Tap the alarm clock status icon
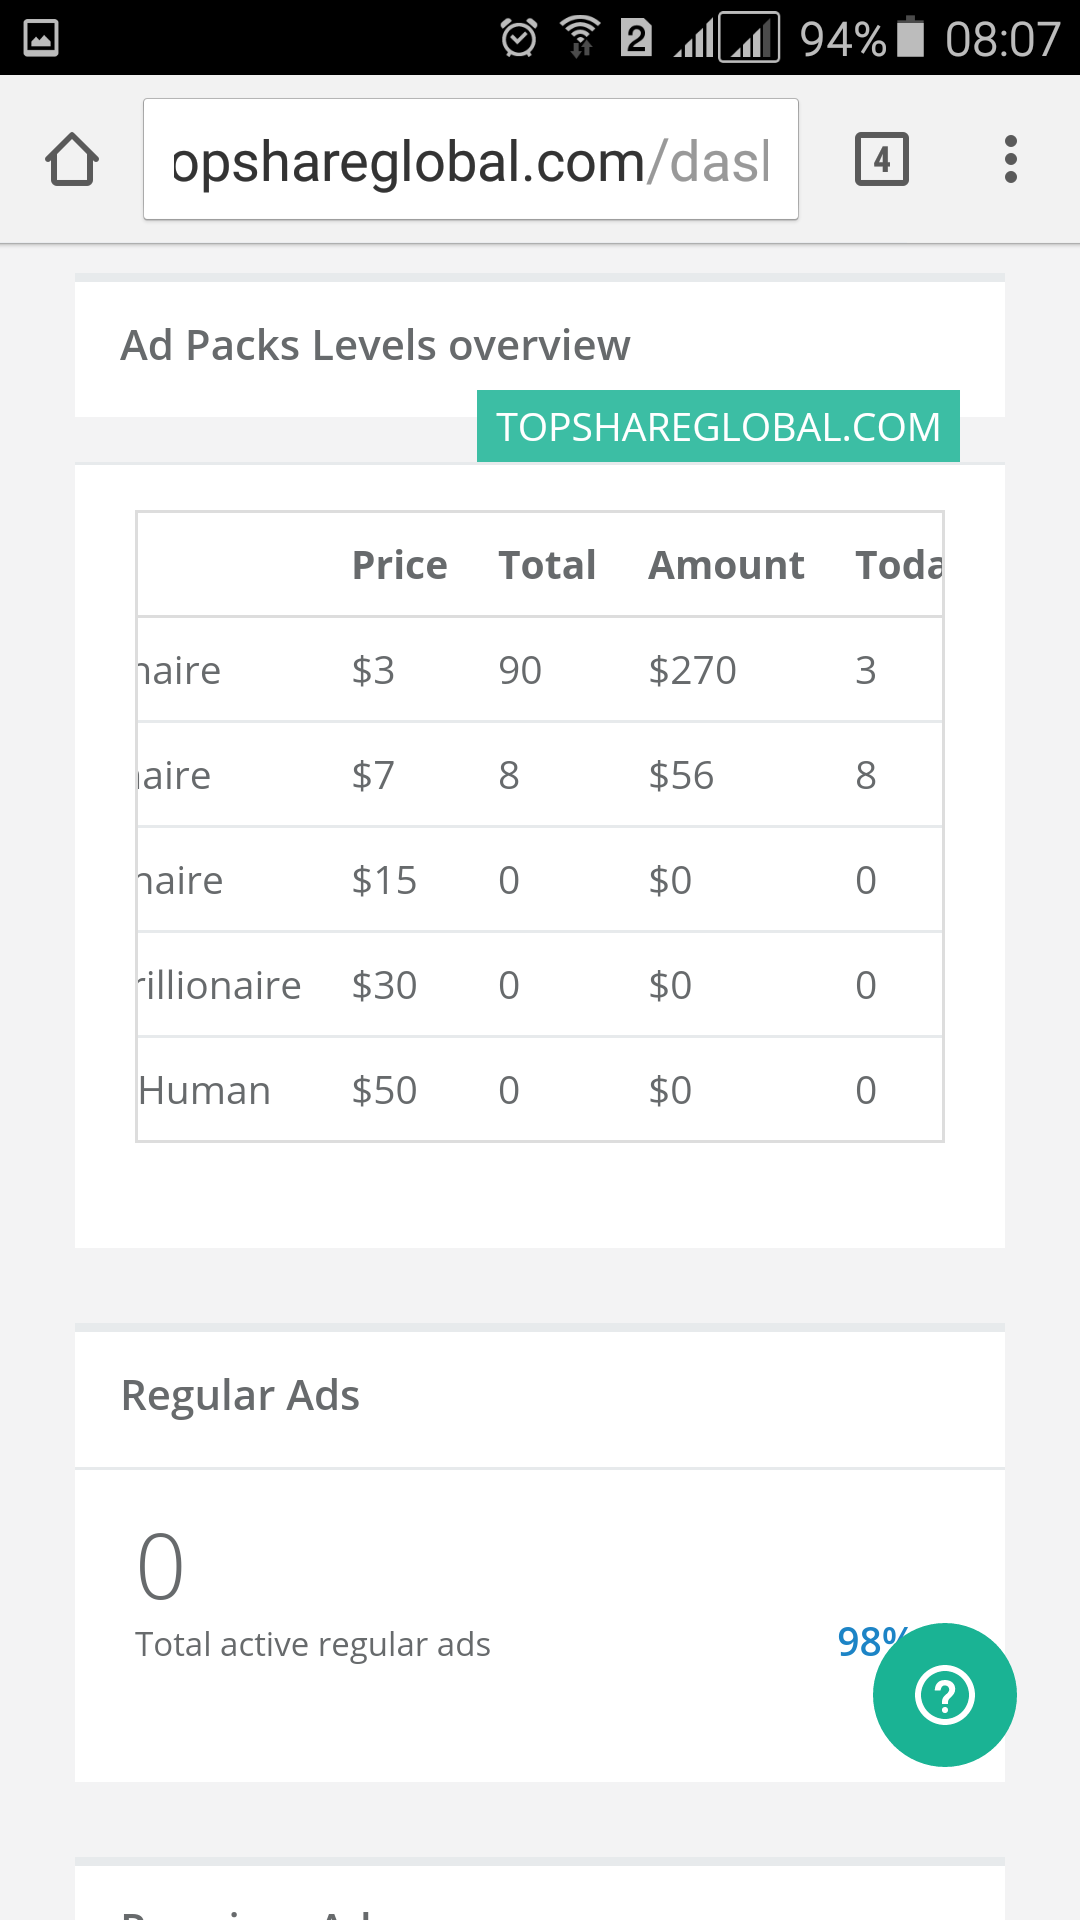1080x1920 pixels. tap(519, 39)
